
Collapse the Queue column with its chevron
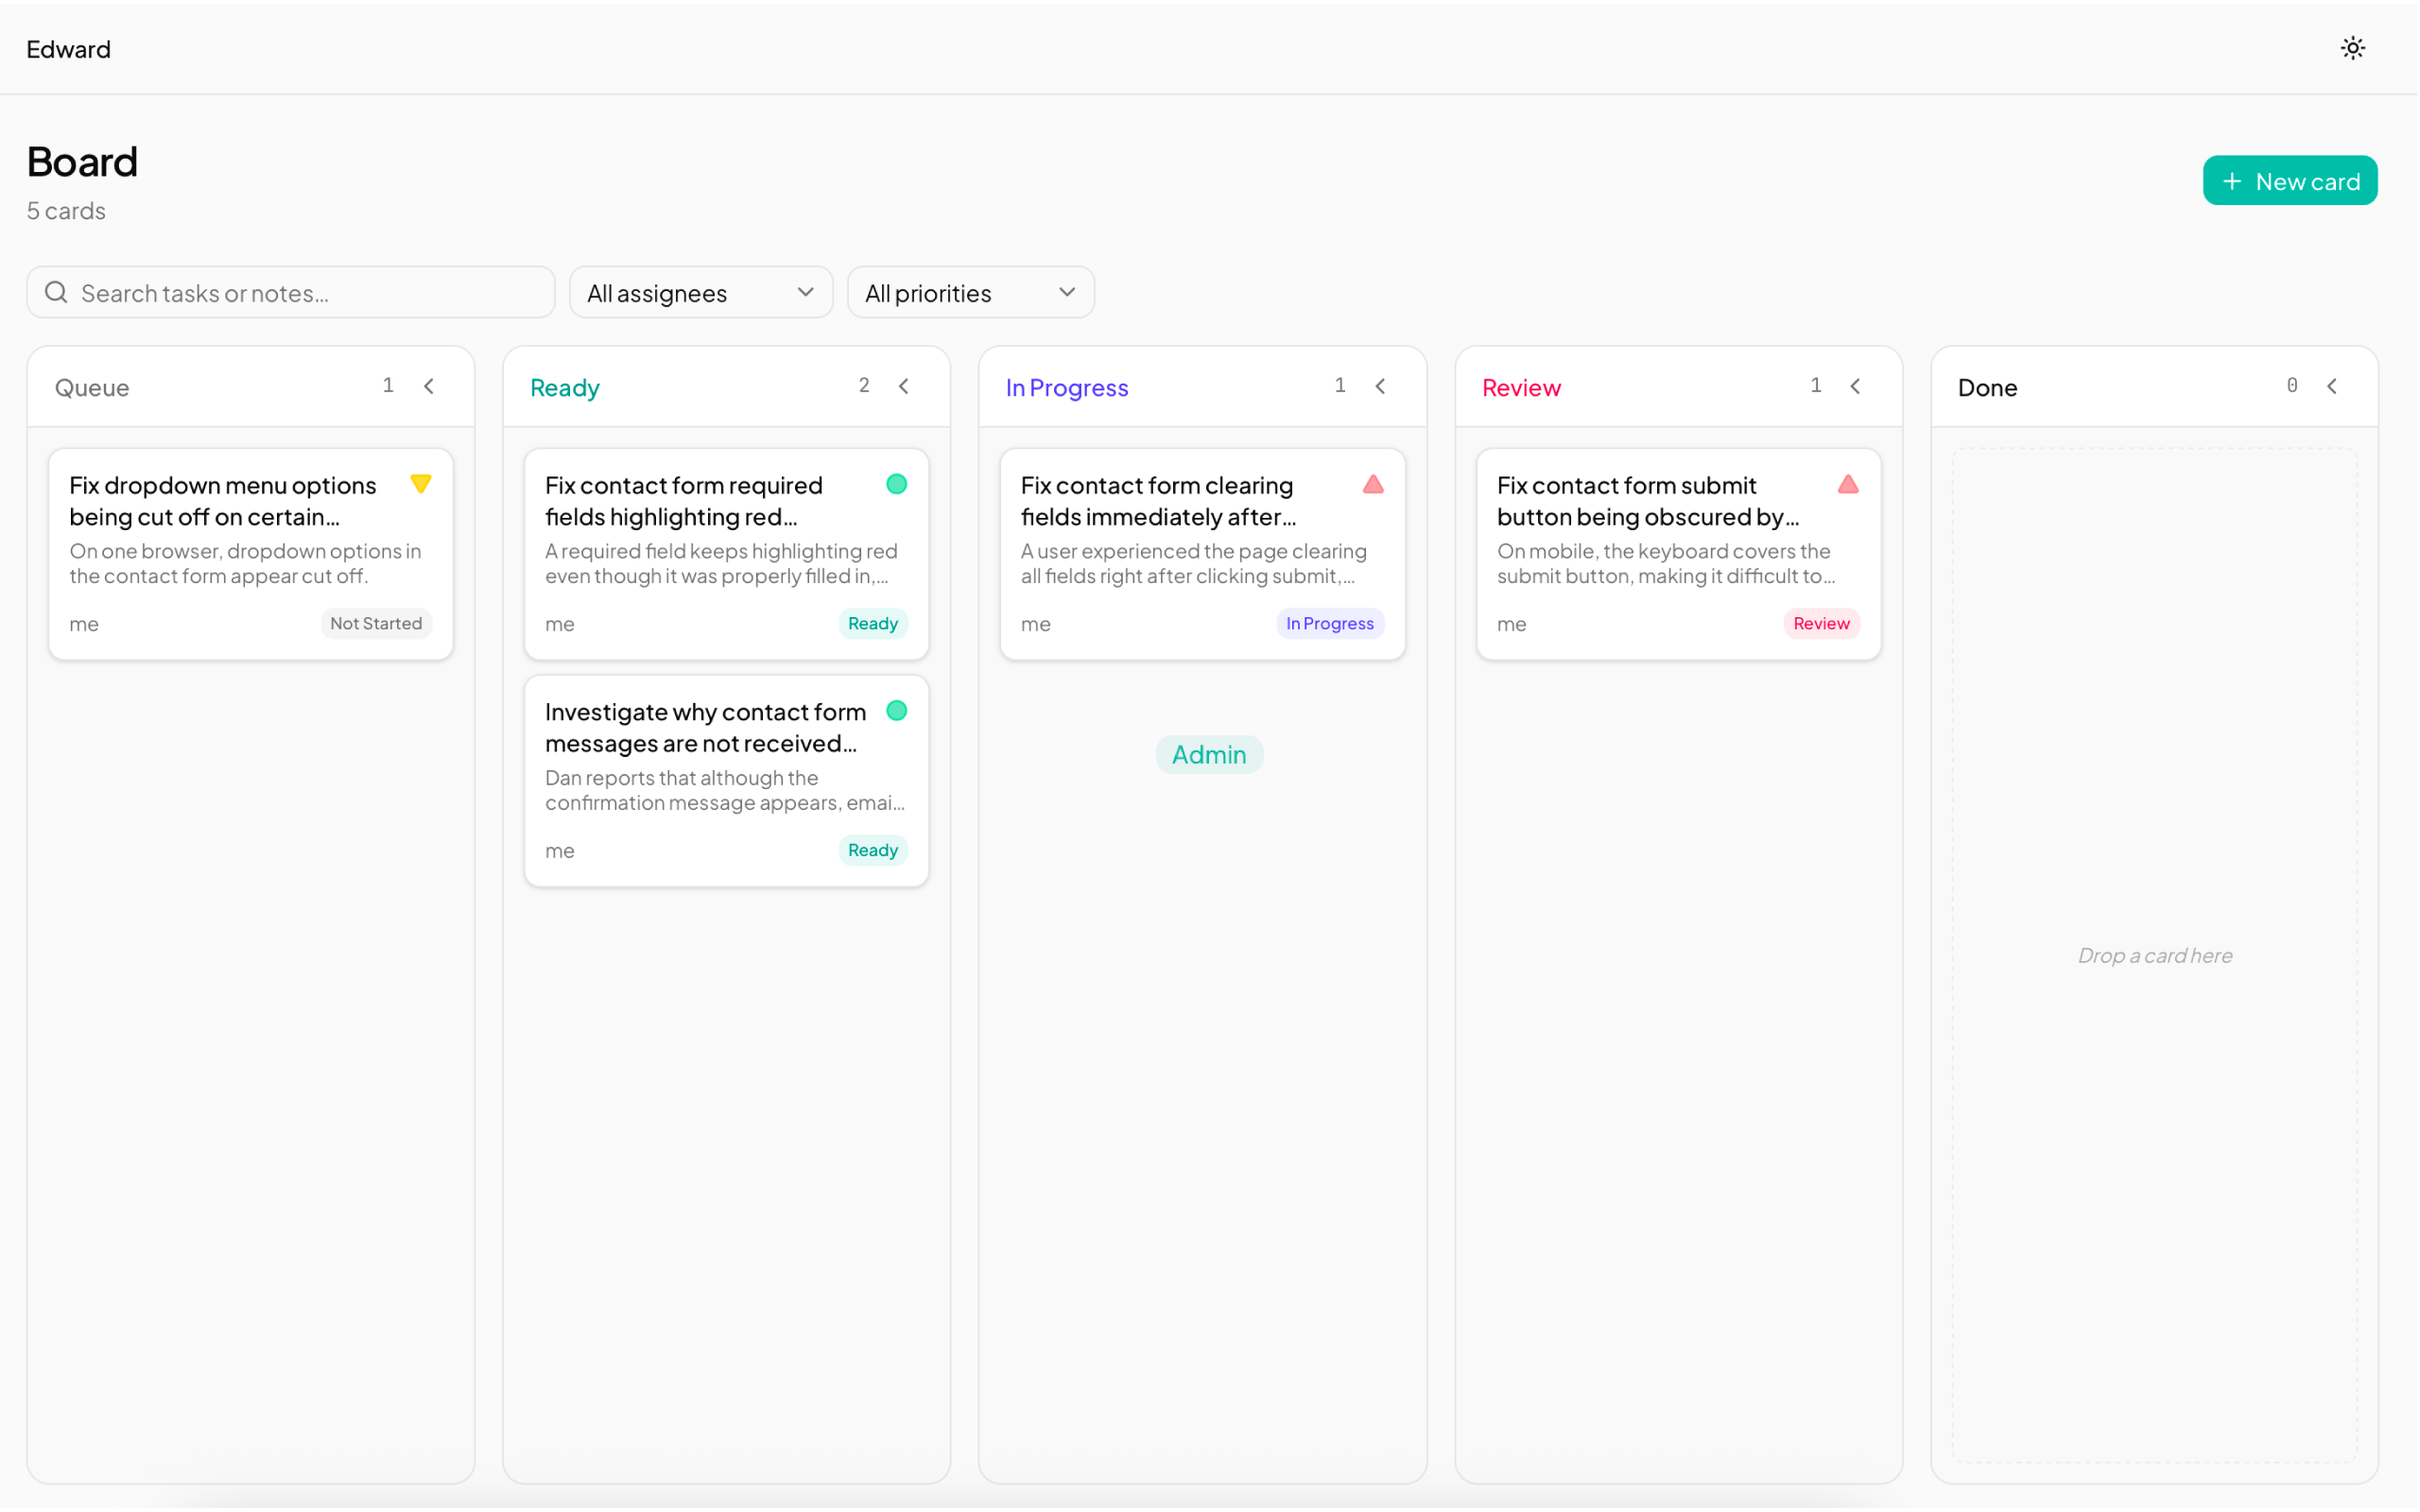[x=429, y=386]
